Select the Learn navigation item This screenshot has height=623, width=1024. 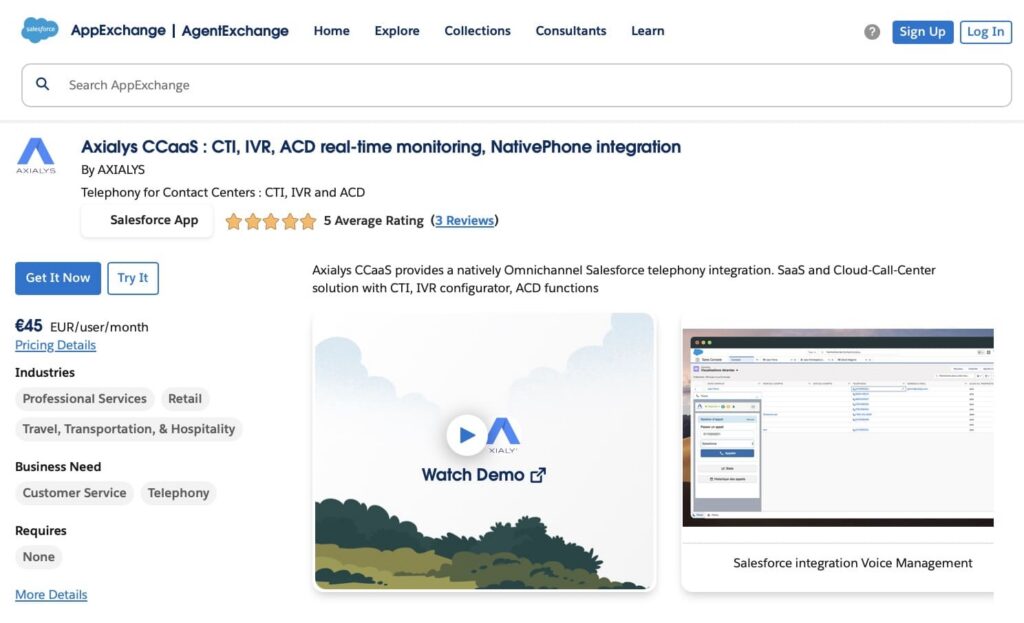tap(647, 31)
